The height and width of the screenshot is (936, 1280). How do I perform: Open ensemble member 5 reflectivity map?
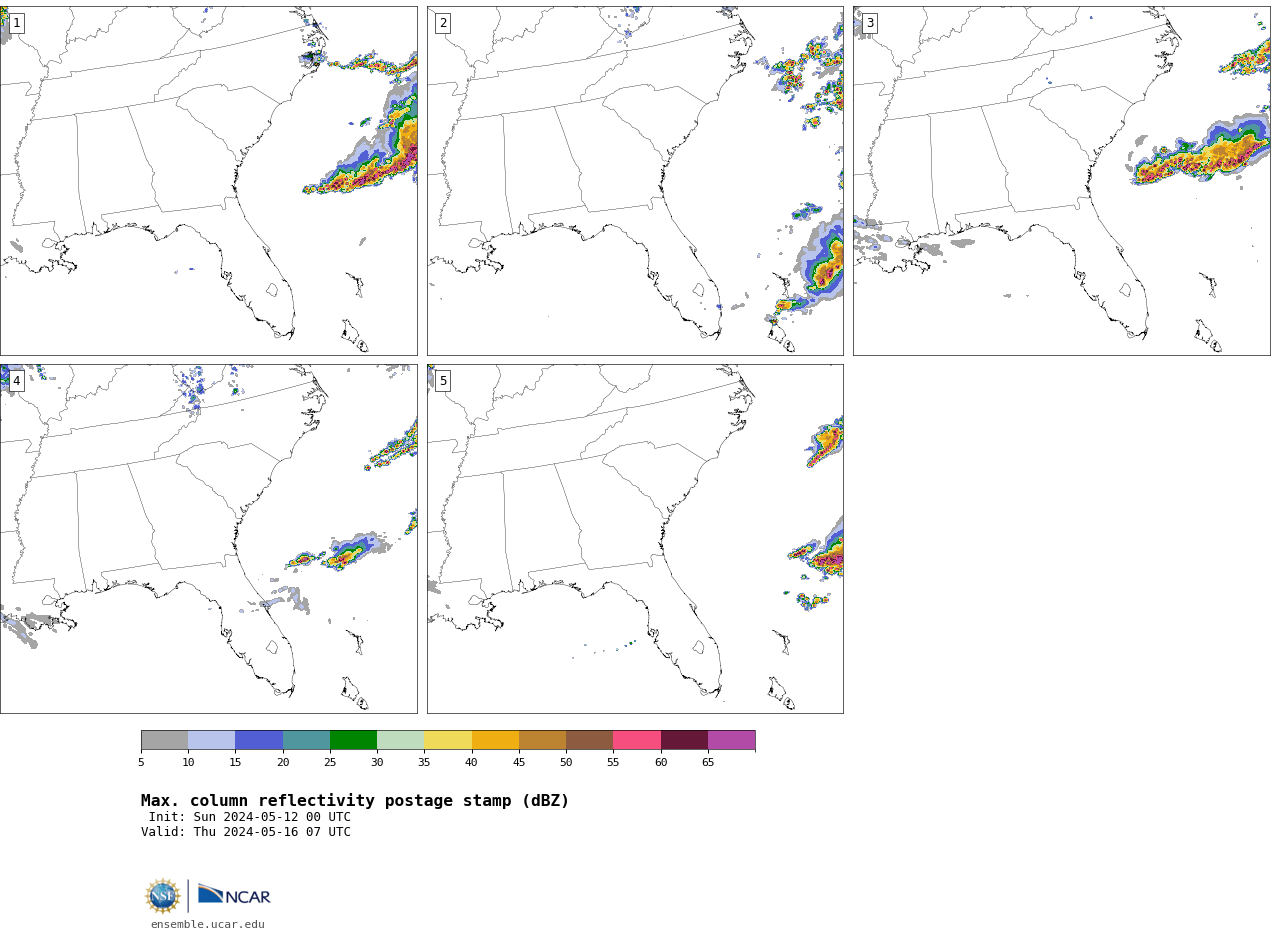click(x=635, y=539)
